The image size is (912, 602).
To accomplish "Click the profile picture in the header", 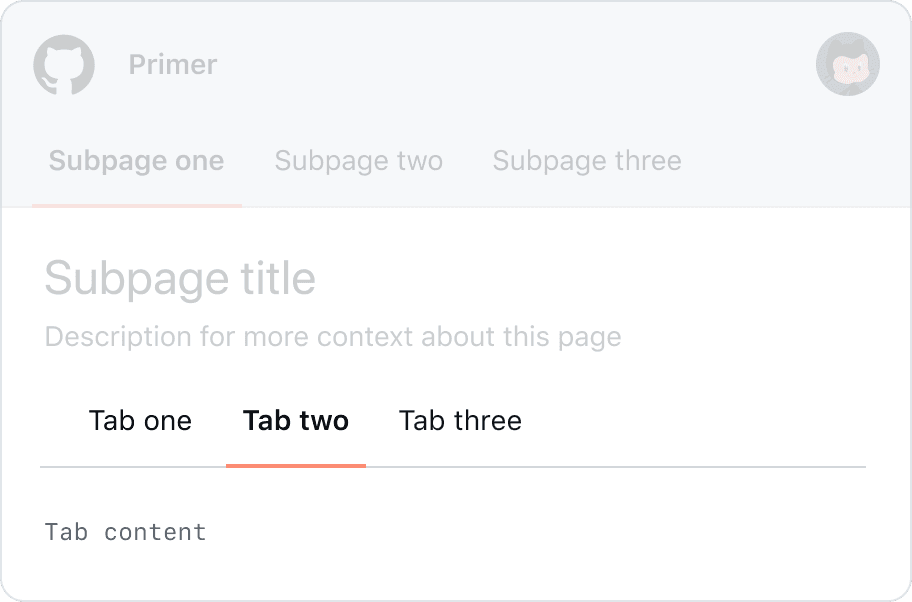I will (848, 64).
